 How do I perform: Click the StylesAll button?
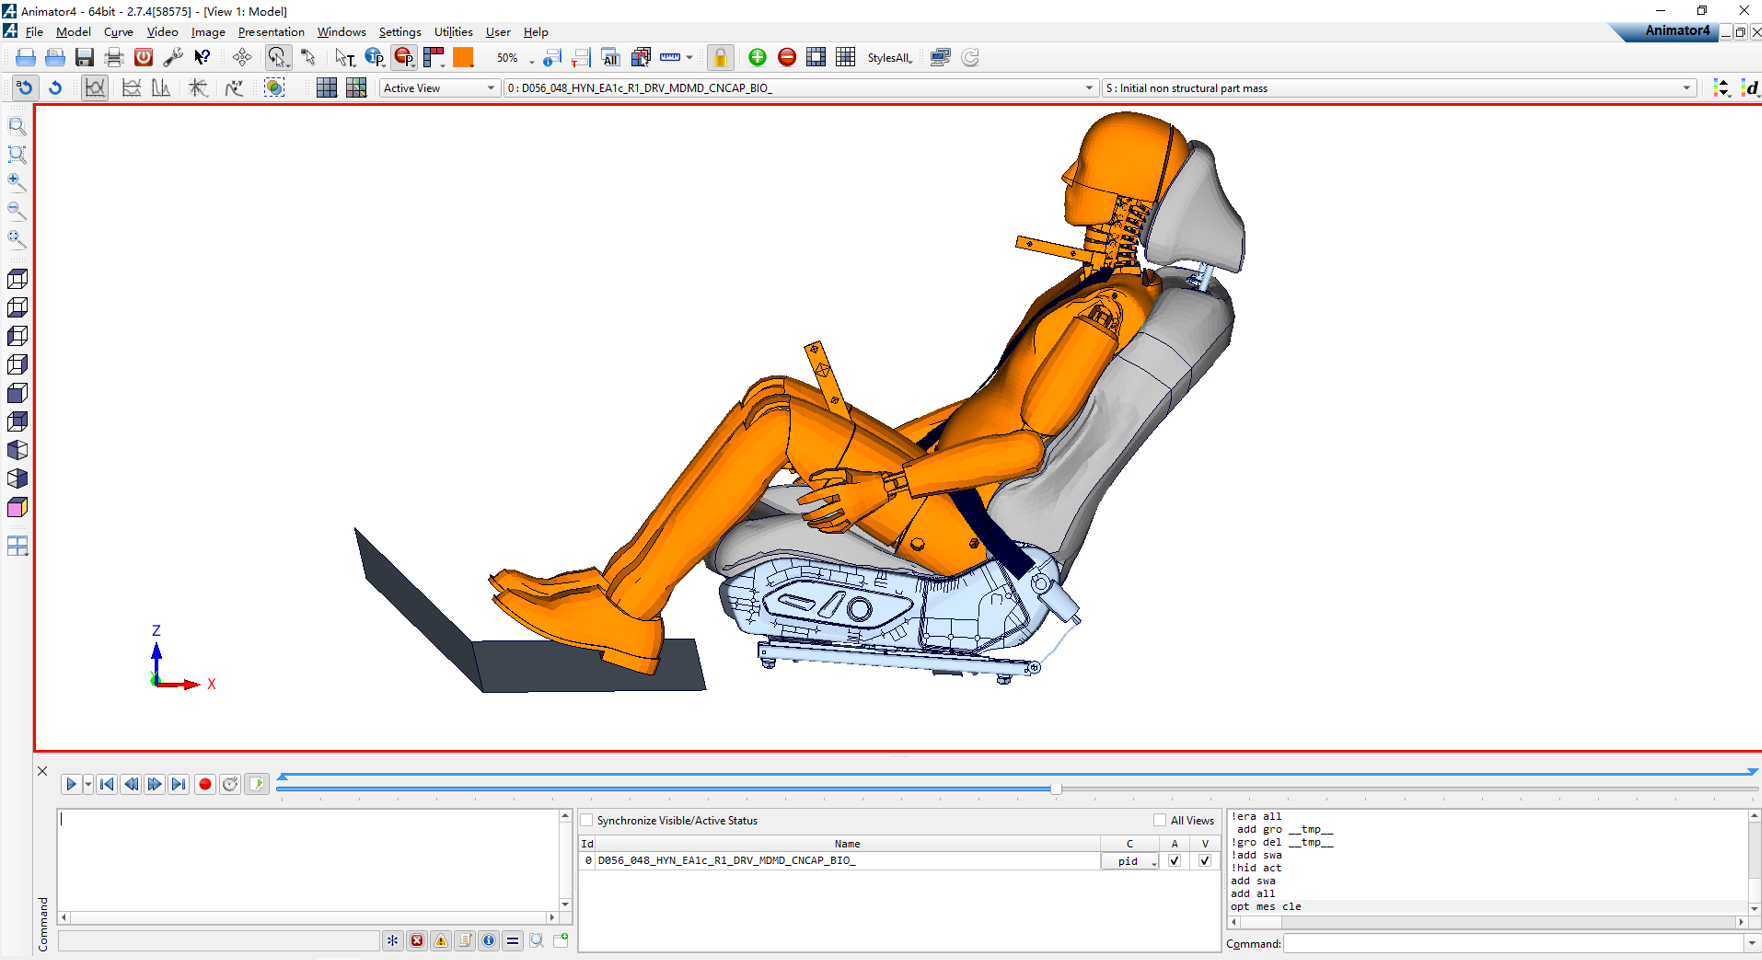tap(889, 58)
